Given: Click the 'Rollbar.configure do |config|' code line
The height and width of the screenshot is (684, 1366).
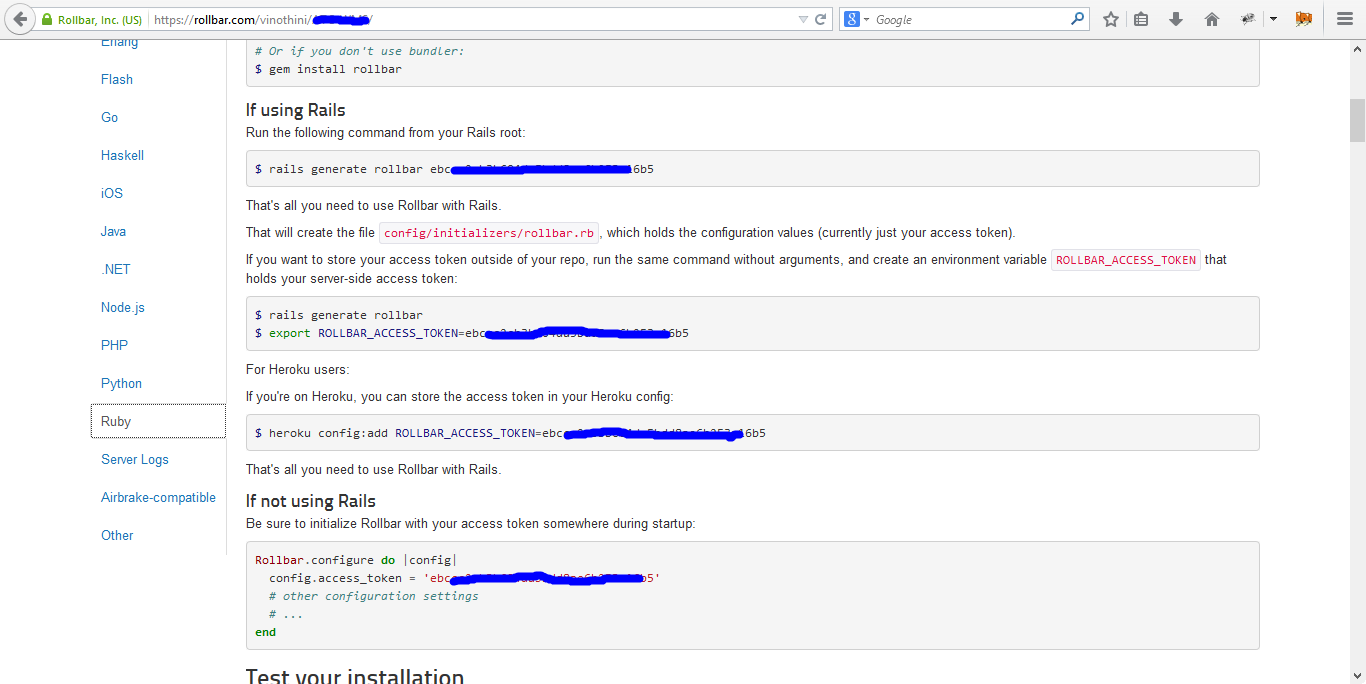Looking at the screenshot, I should point(356,560).
